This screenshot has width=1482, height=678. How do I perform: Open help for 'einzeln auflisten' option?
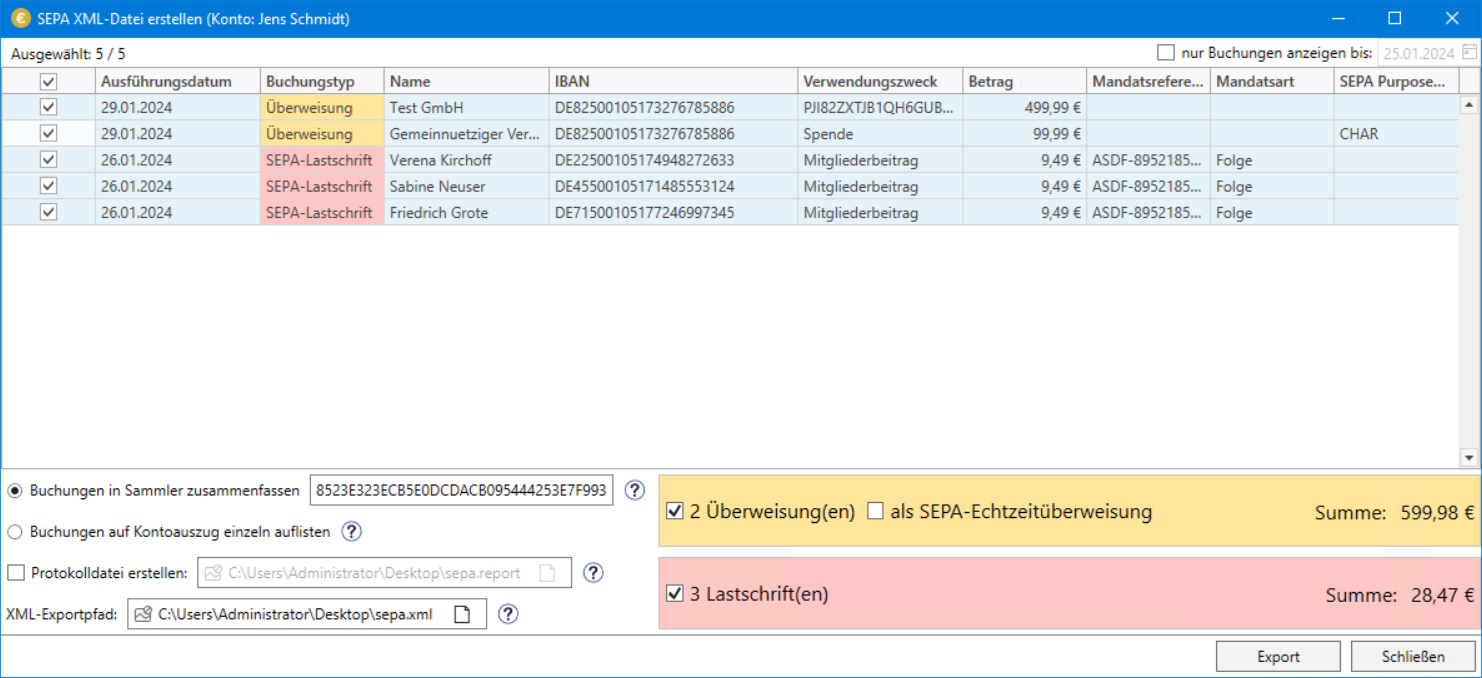[x=351, y=532]
